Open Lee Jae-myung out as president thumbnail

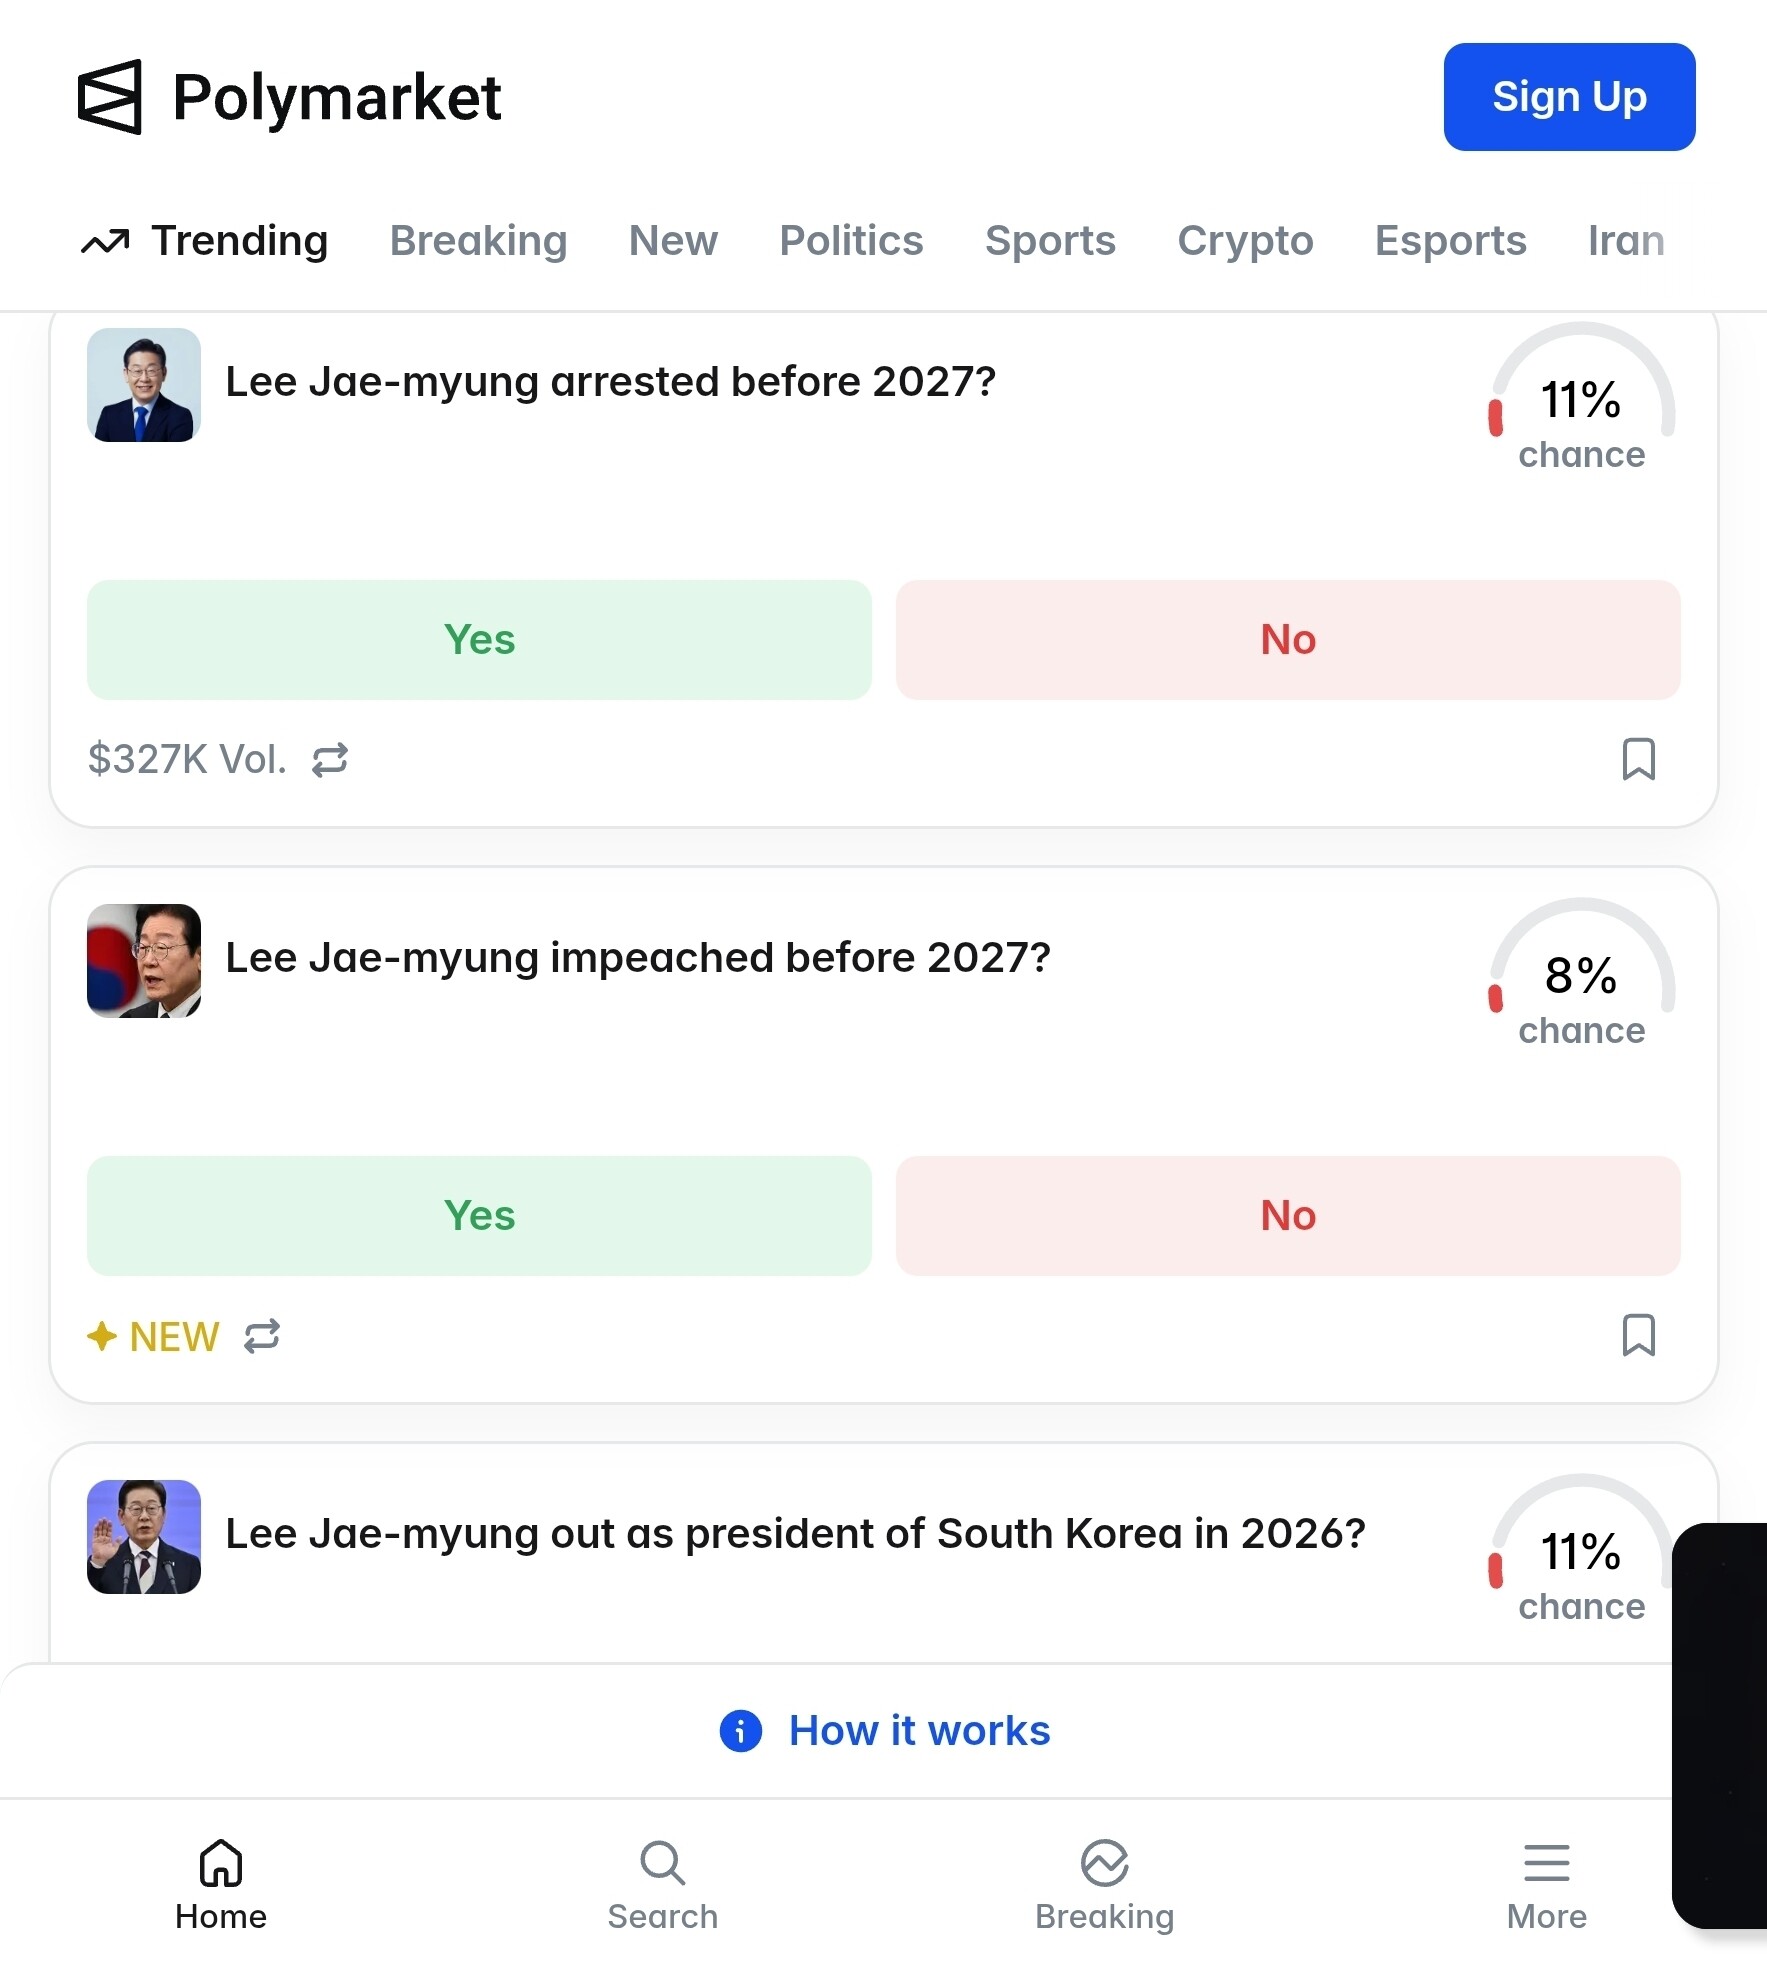click(x=144, y=1537)
